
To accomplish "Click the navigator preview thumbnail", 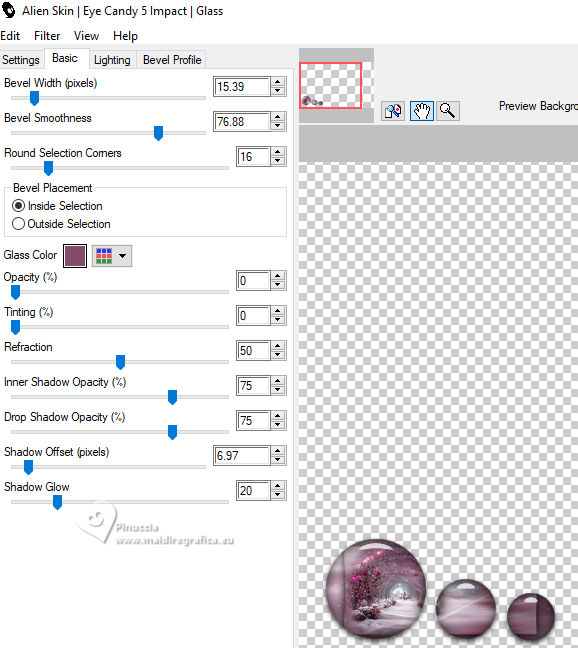I will tap(331, 86).
